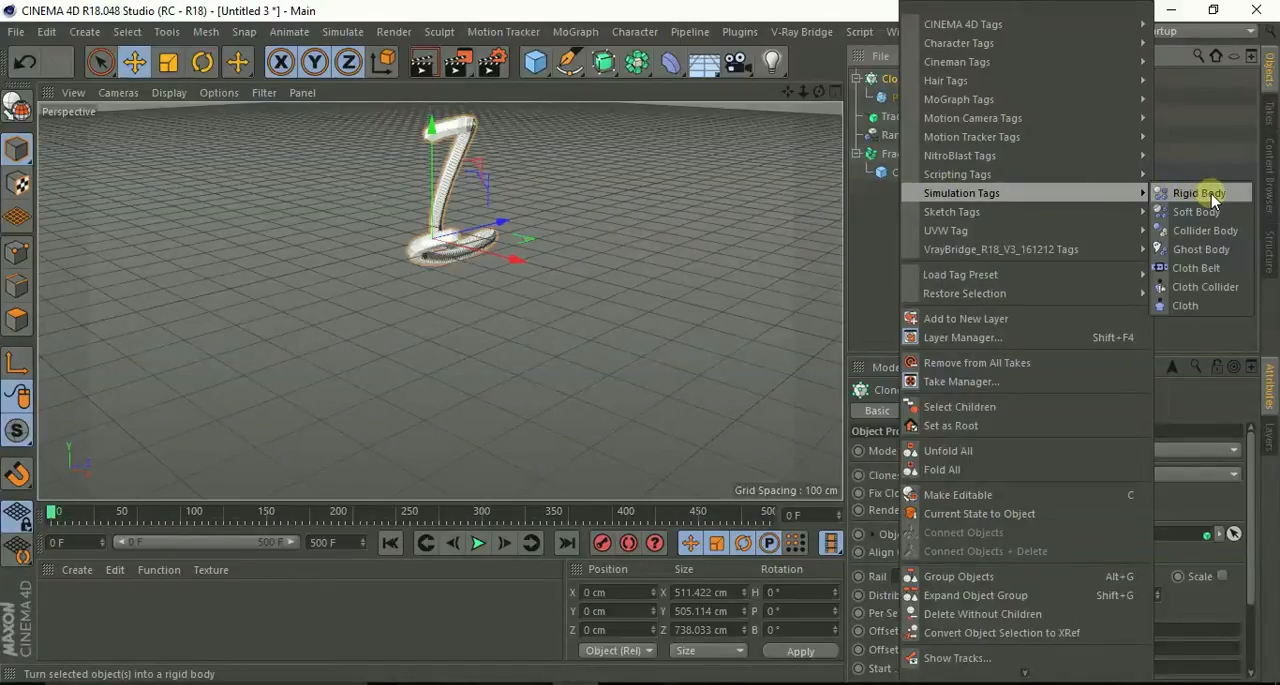Go to end of animation
The height and width of the screenshot is (685, 1280).
point(566,543)
